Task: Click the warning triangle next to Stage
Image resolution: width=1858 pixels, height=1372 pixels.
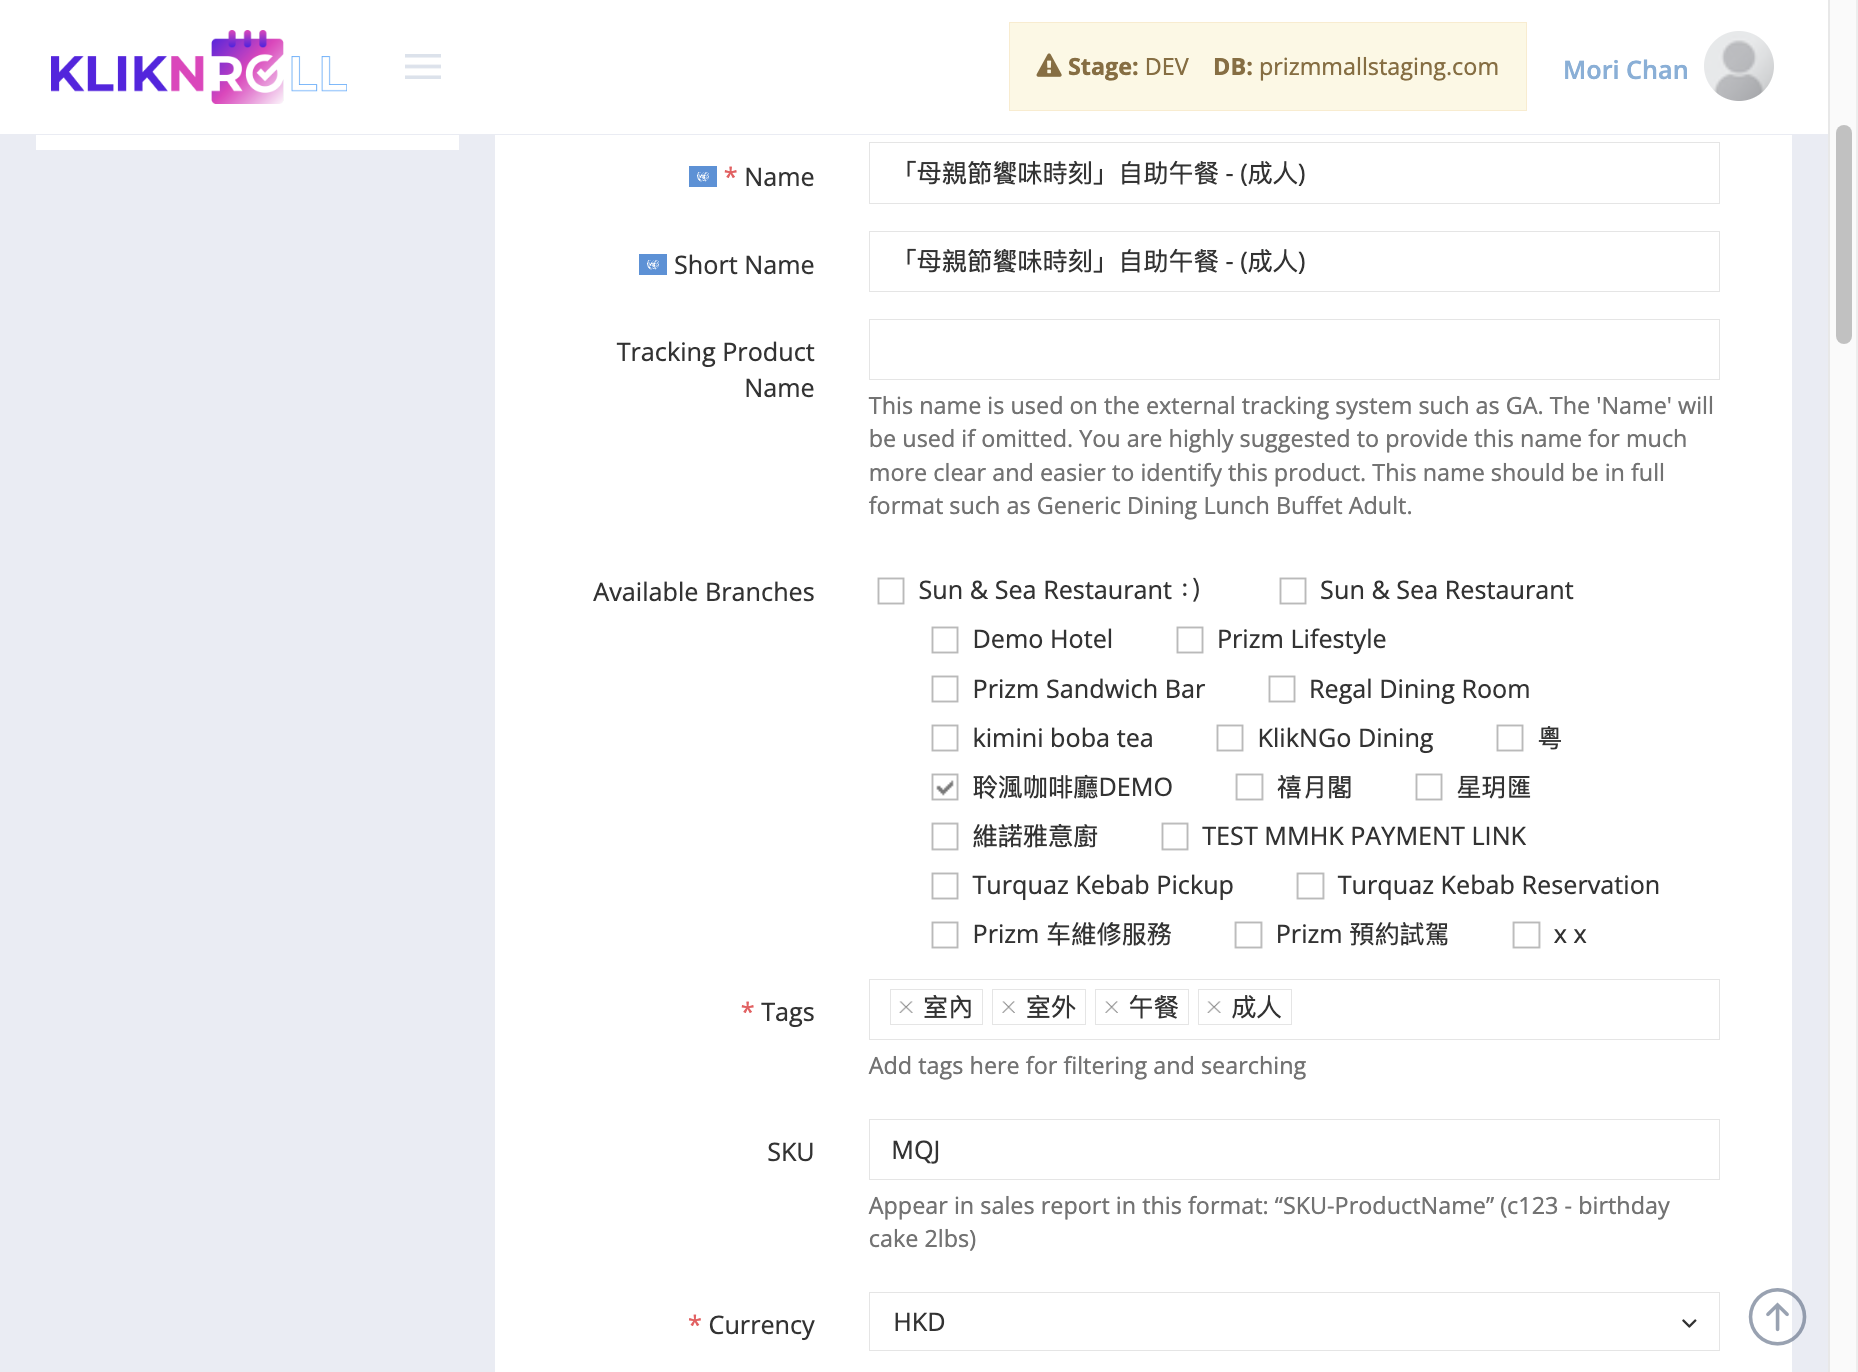Action: pos(1048,67)
